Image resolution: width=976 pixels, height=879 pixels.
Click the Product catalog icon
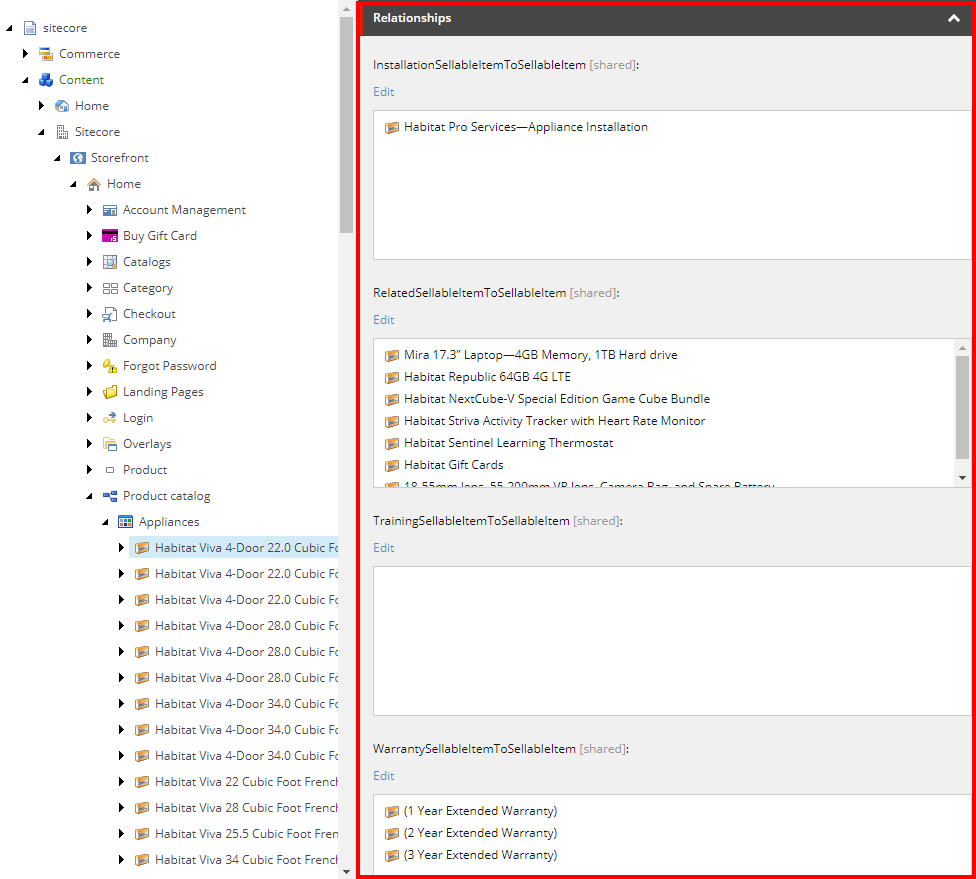[x=110, y=496]
